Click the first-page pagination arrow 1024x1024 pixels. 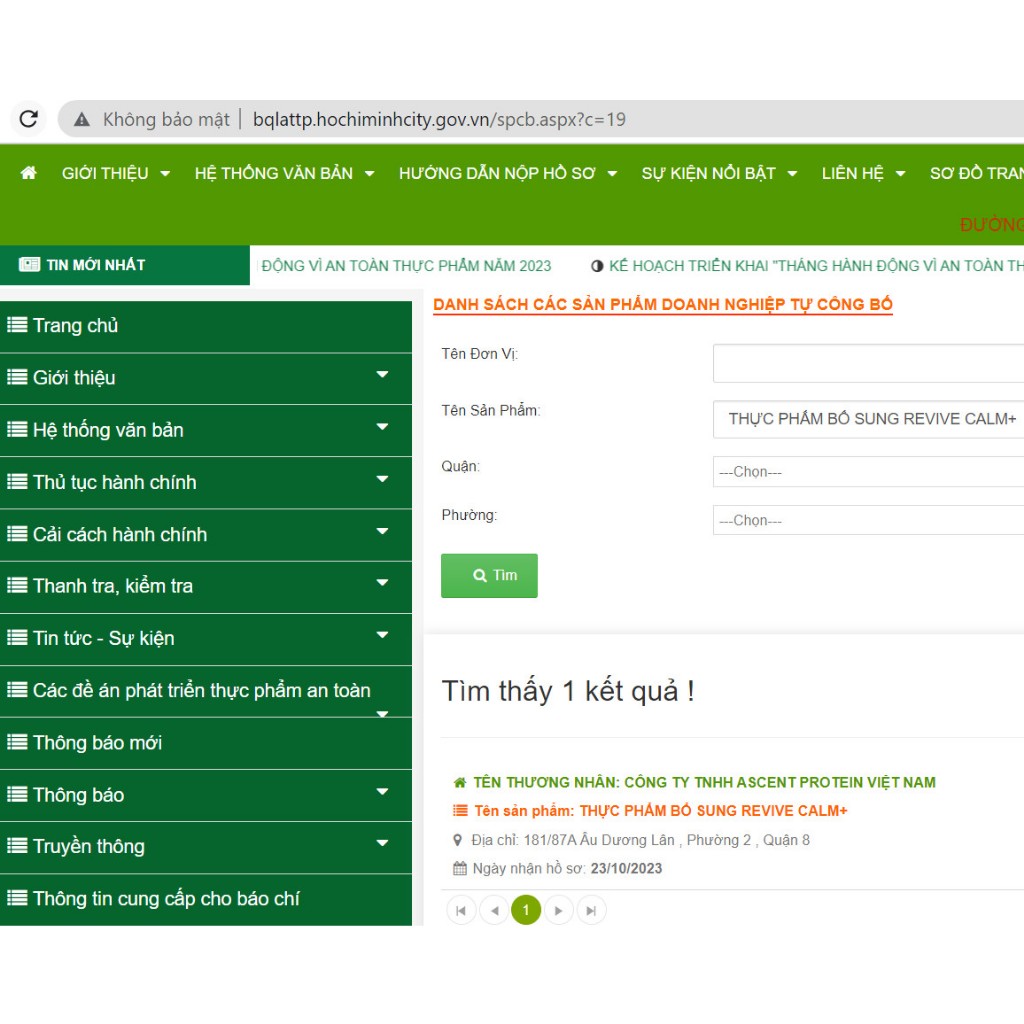click(461, 910)
